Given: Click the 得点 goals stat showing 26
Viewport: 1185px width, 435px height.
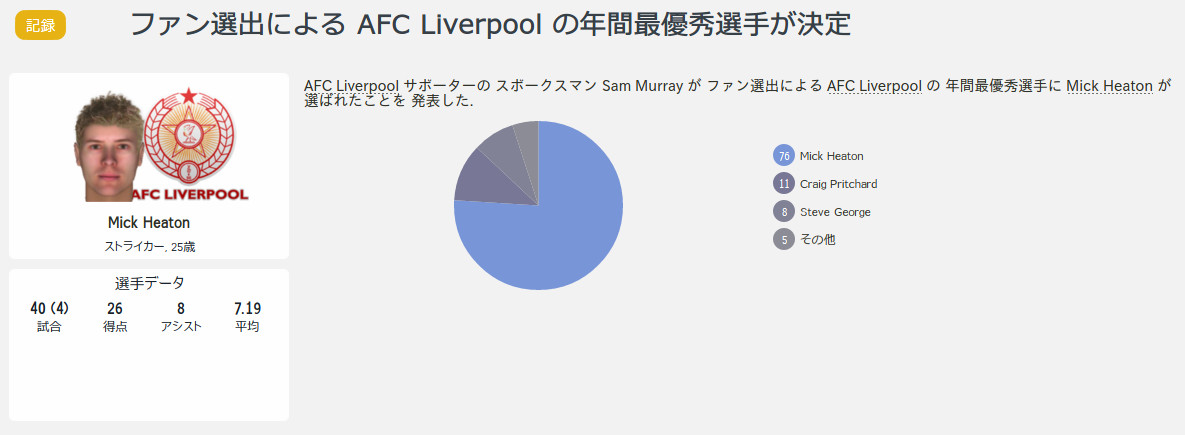Looking at the screenshot, I should (115, 316).
